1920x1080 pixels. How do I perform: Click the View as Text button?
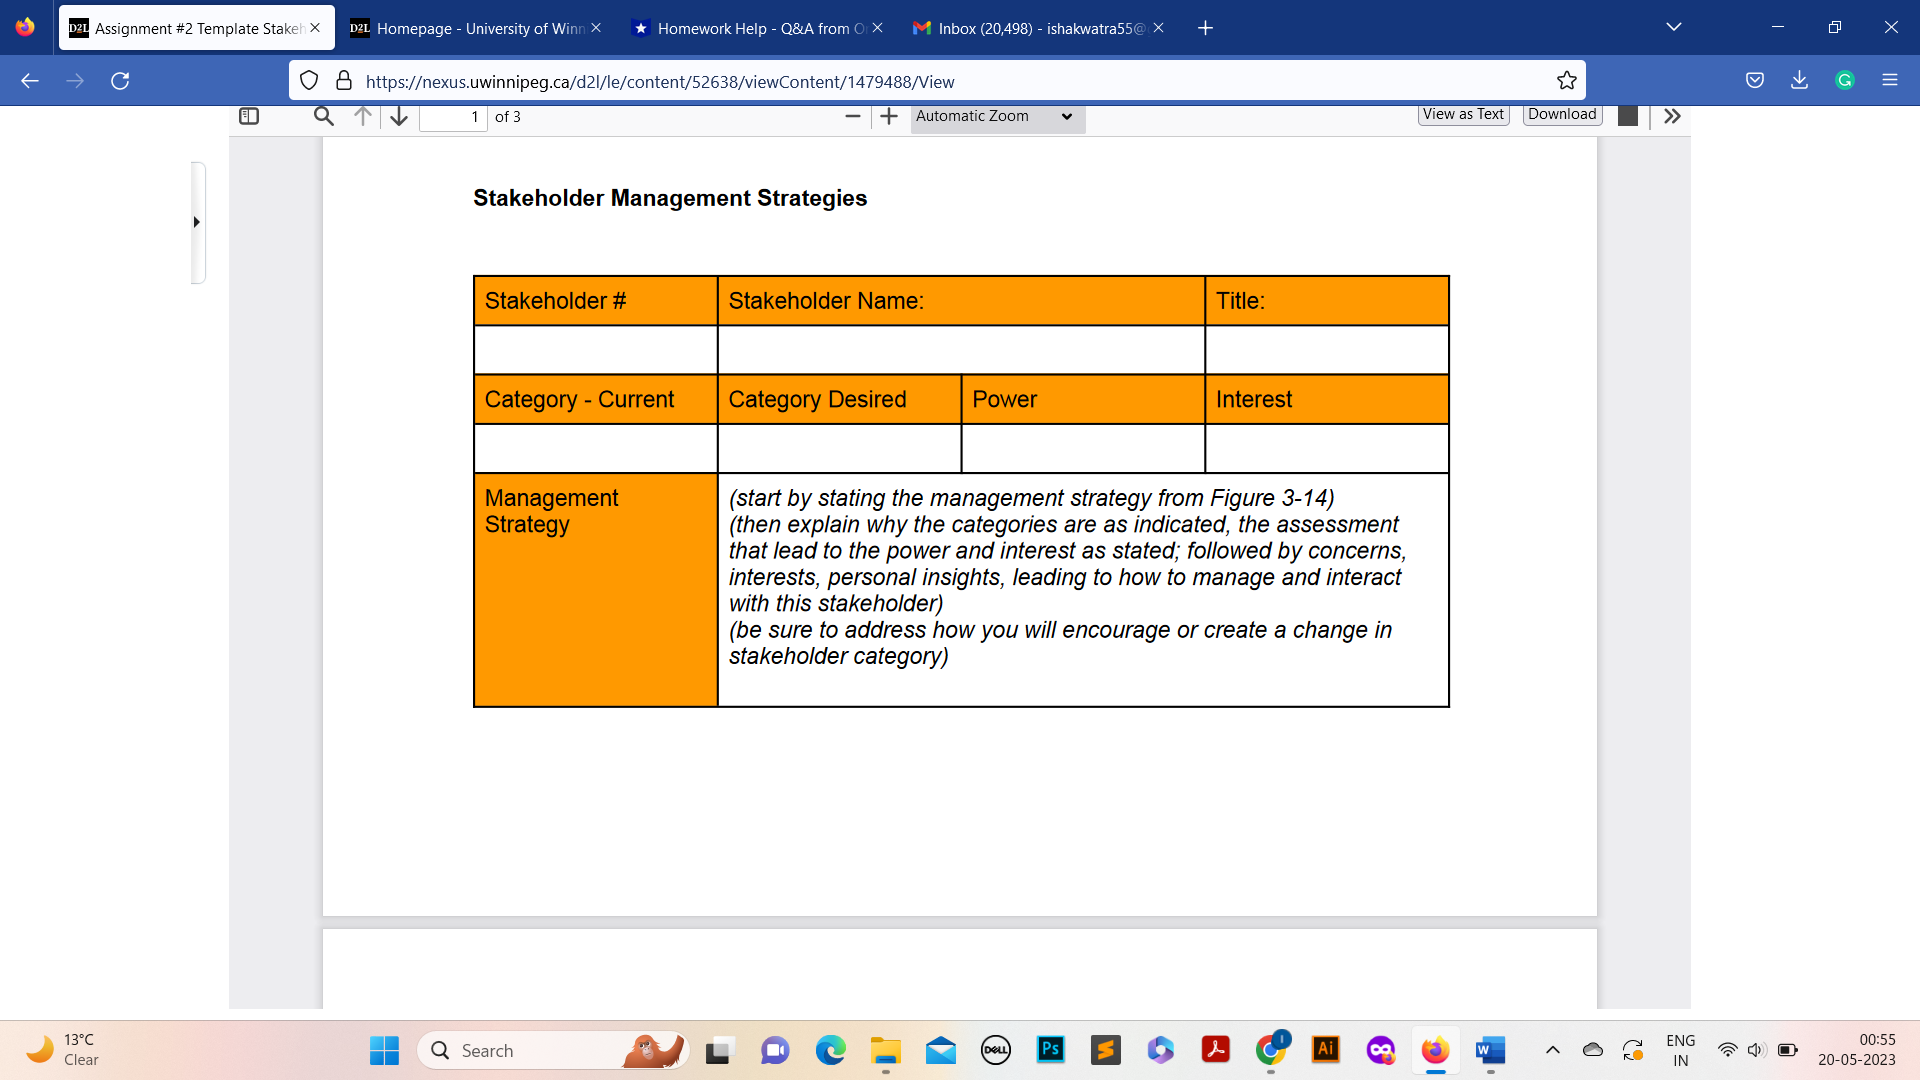click(x=1463, y=114)
